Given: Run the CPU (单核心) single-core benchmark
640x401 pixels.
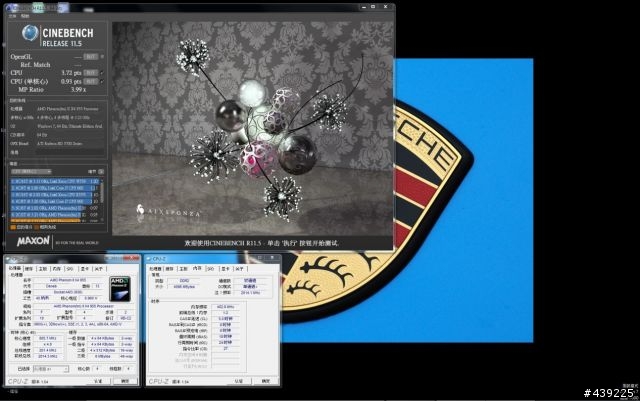Looking at the screenshot, I should 91,81.
